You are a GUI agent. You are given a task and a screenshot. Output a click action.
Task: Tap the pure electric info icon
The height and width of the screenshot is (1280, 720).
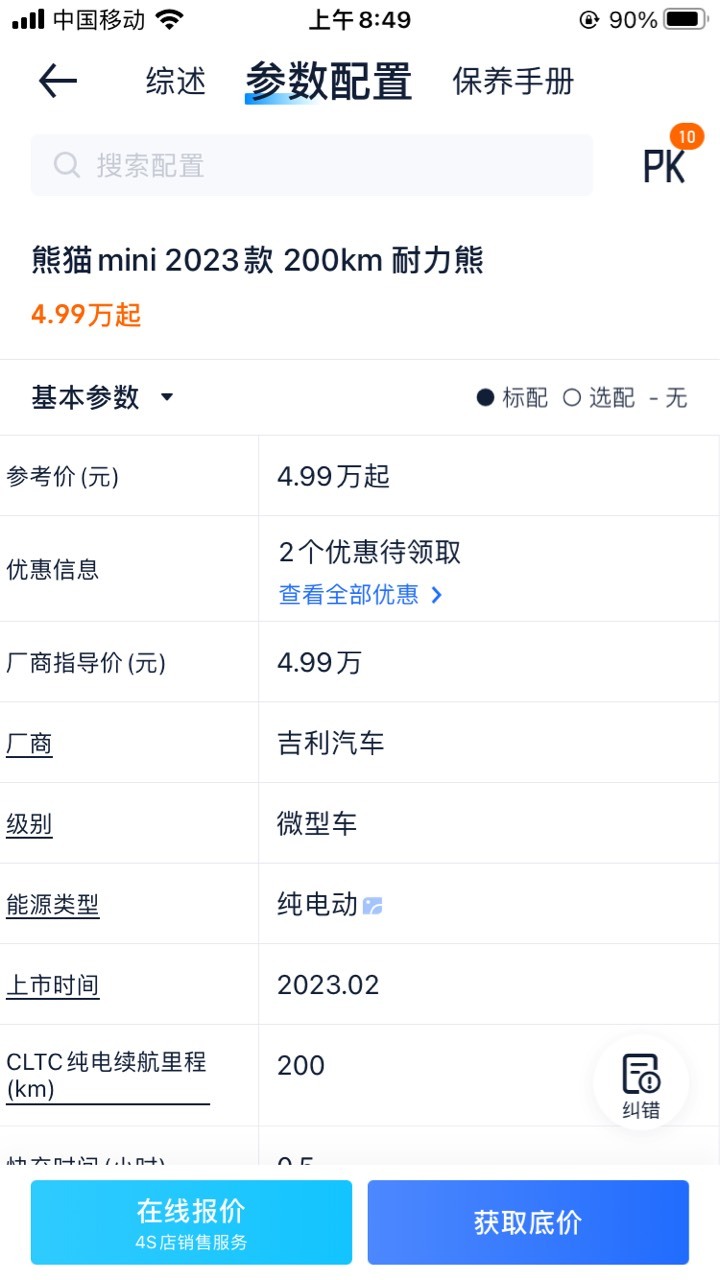[373, 906]
